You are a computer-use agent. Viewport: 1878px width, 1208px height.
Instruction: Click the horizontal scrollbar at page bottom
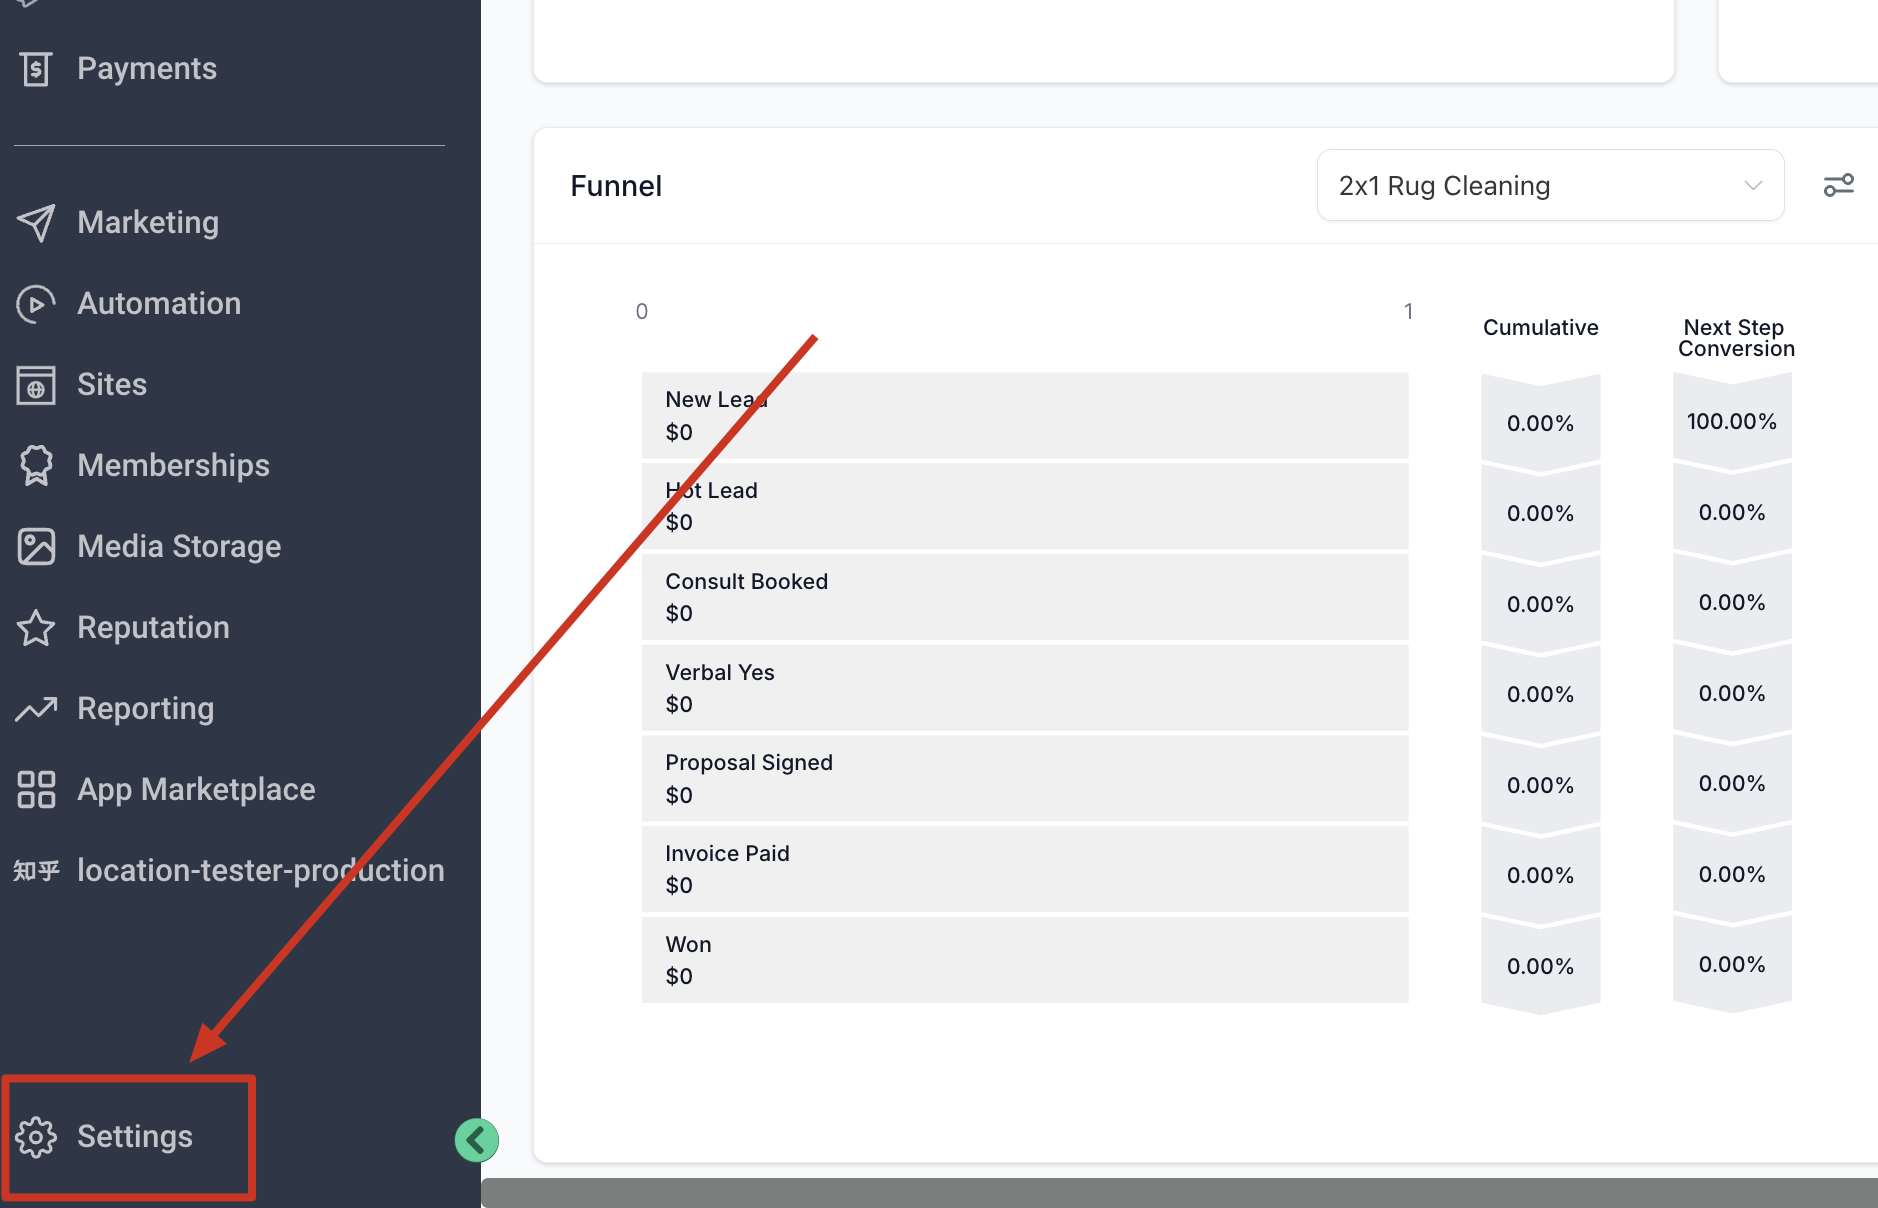1179,1193
